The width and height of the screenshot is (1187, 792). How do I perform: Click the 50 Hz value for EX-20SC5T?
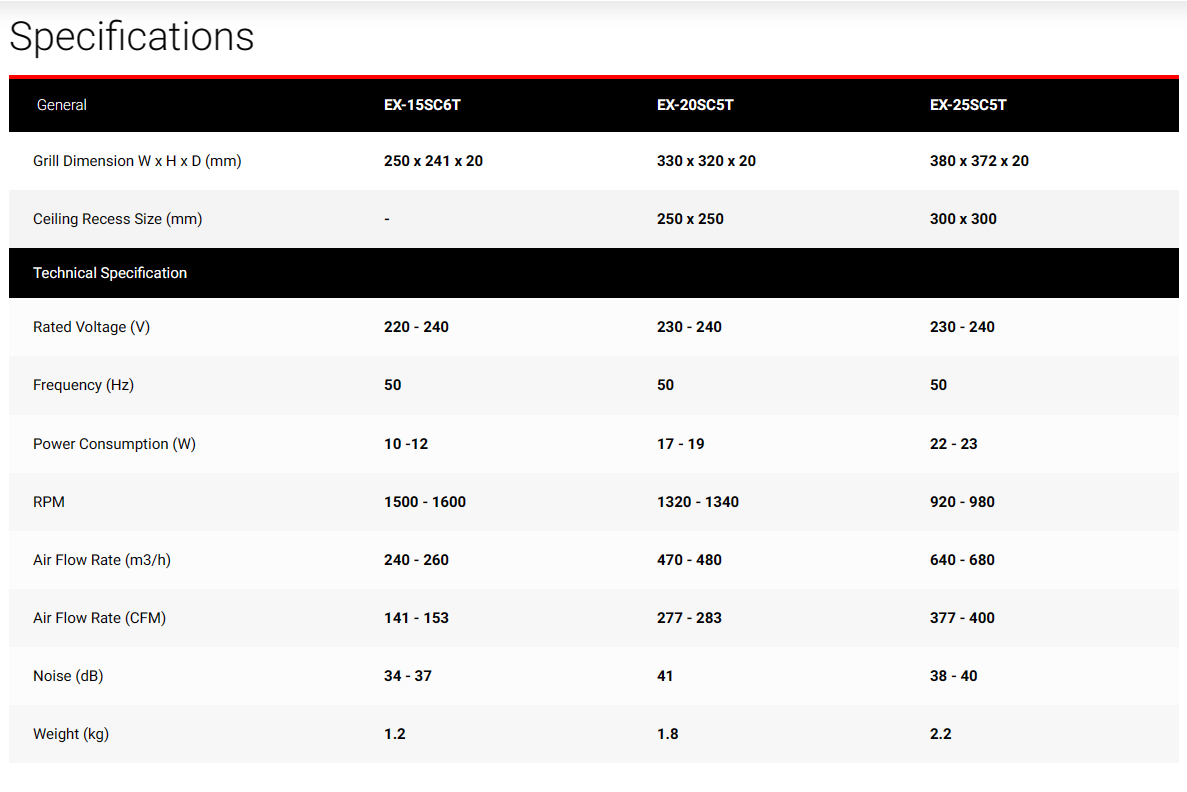666,385
